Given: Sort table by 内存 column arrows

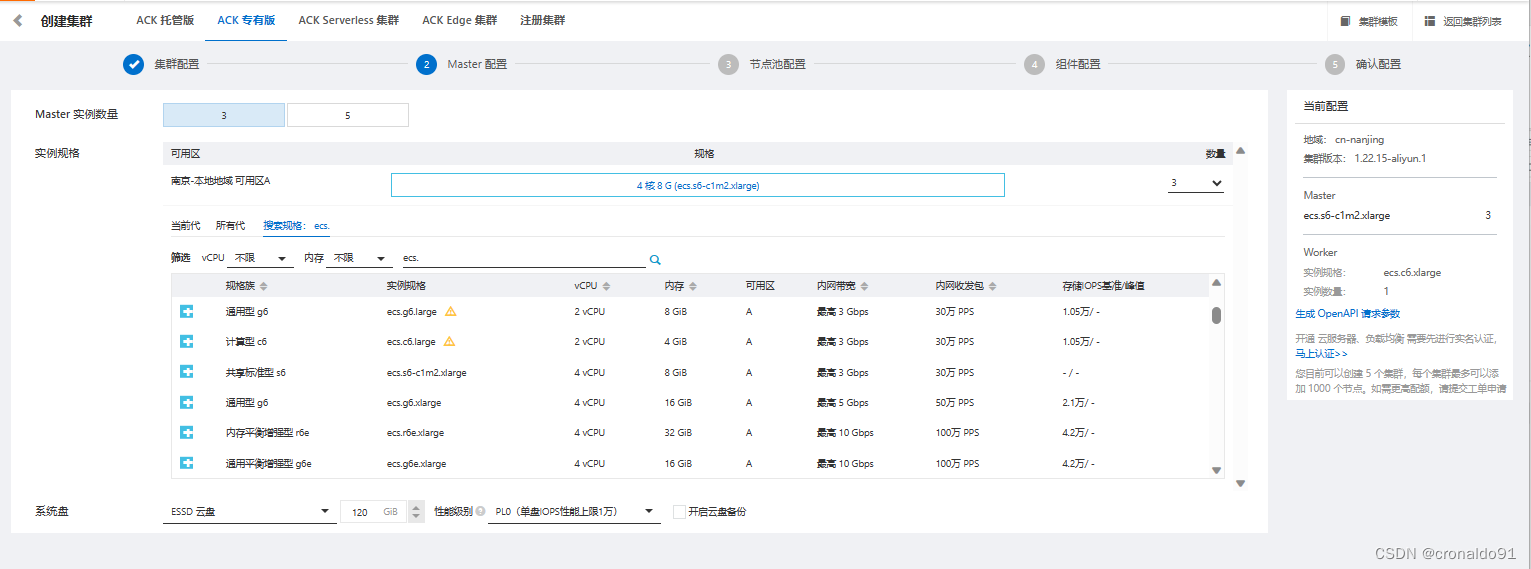Looking at the screenshot, I should click(x=692, y=286).
